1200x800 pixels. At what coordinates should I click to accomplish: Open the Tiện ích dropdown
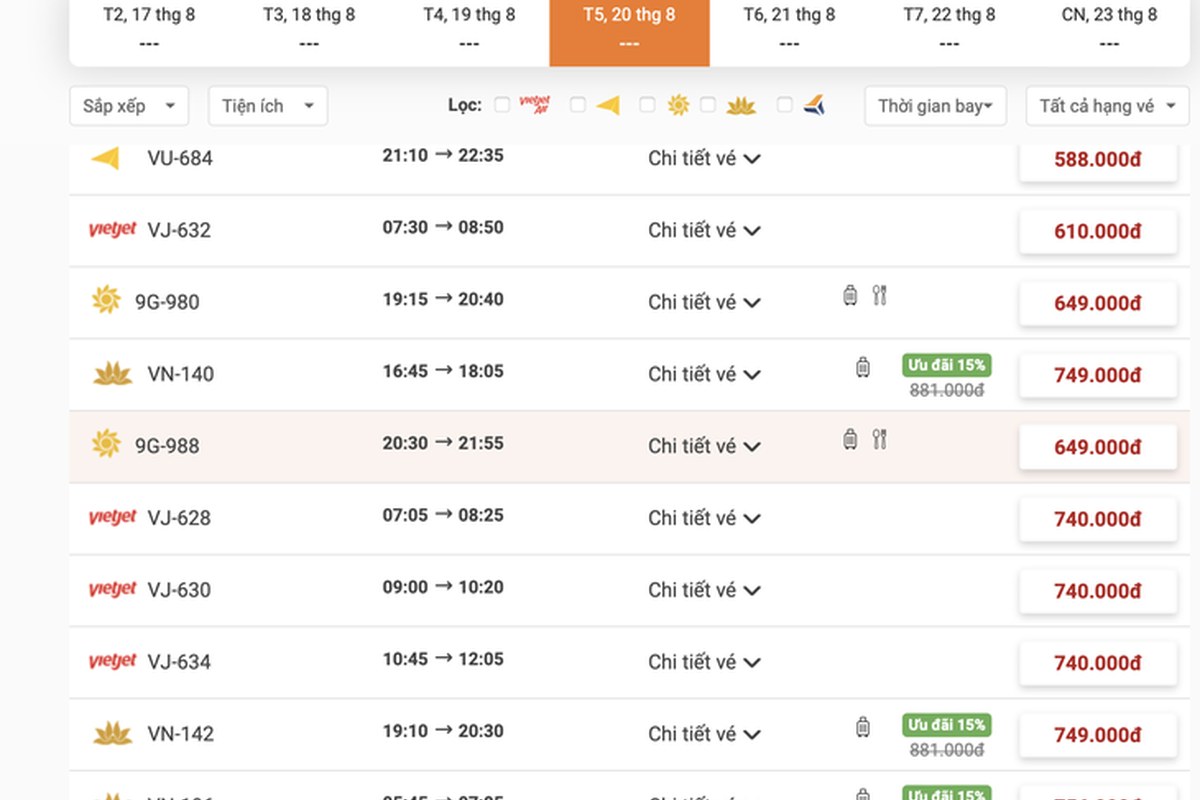point(268,106)
